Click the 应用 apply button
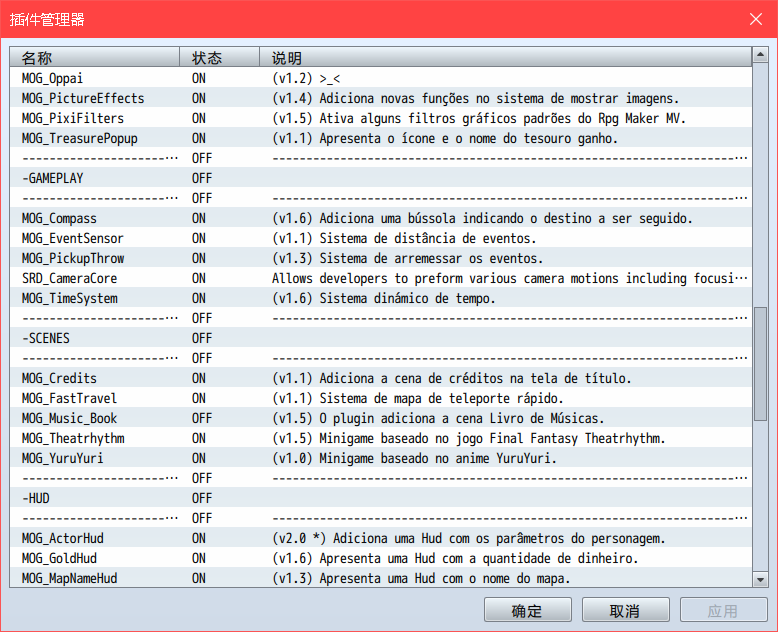This screenshot has height=632, width=778. [x=723, y=610]
